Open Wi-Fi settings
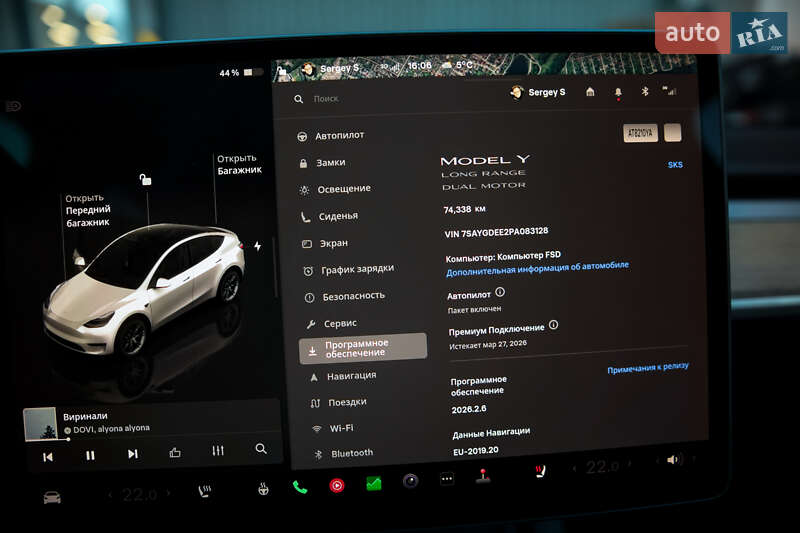Screen dimensions: 800x533 (333, 428)
